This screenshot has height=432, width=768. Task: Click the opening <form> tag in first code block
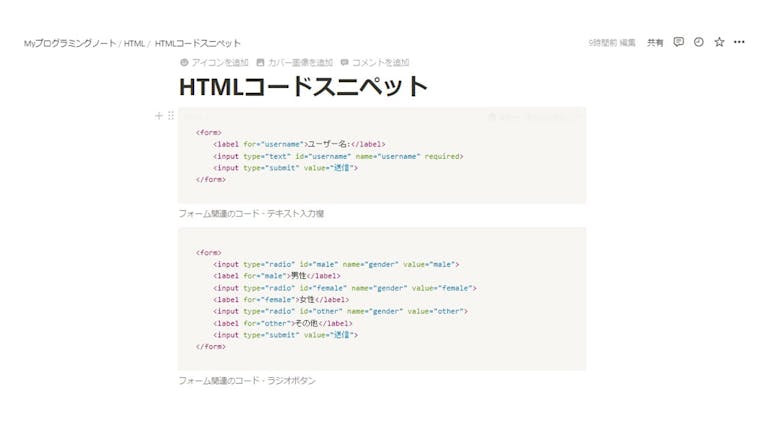[x=209, y=132]
